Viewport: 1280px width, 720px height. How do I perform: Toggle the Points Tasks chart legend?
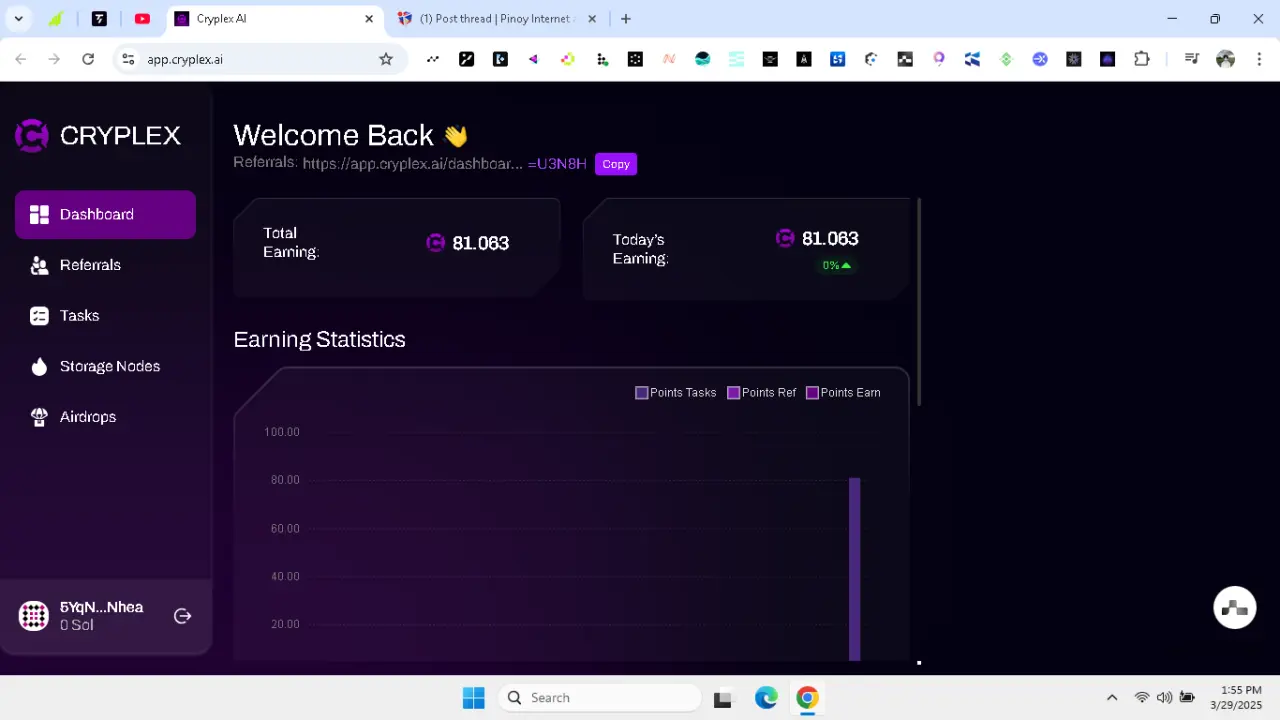tap(676, 393)
